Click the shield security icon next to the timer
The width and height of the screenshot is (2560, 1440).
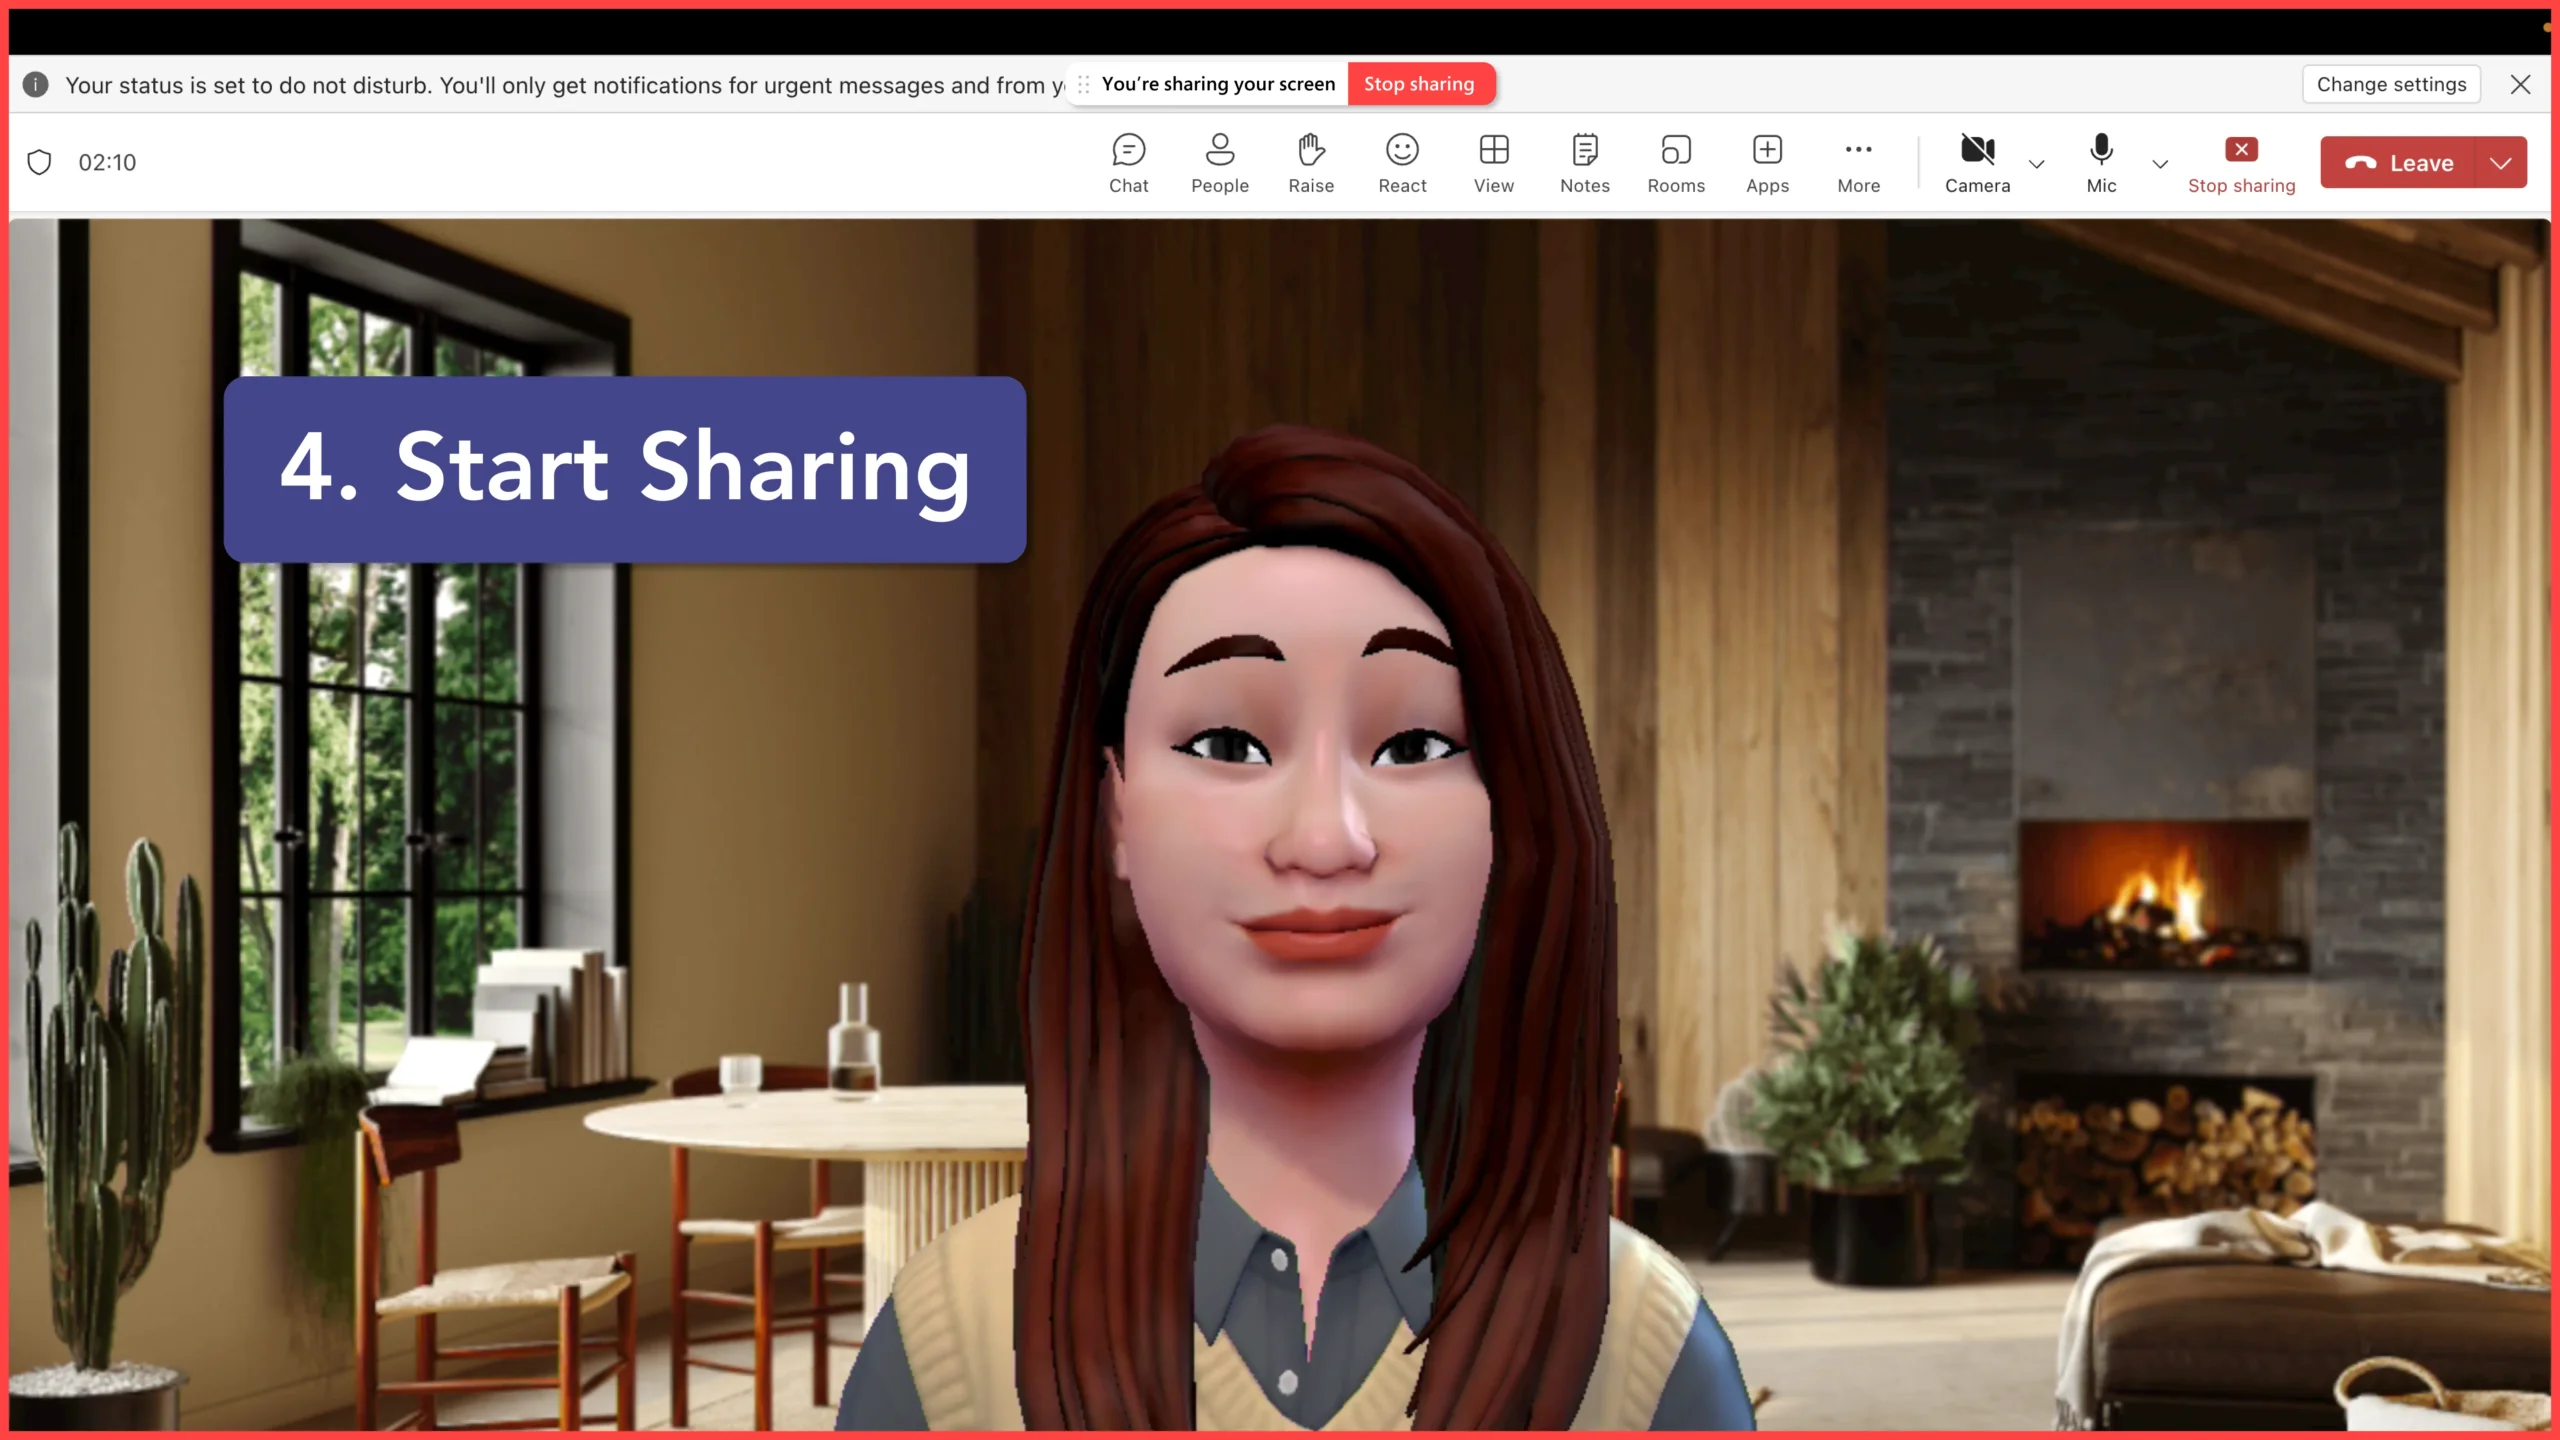[x=39, y=162]
